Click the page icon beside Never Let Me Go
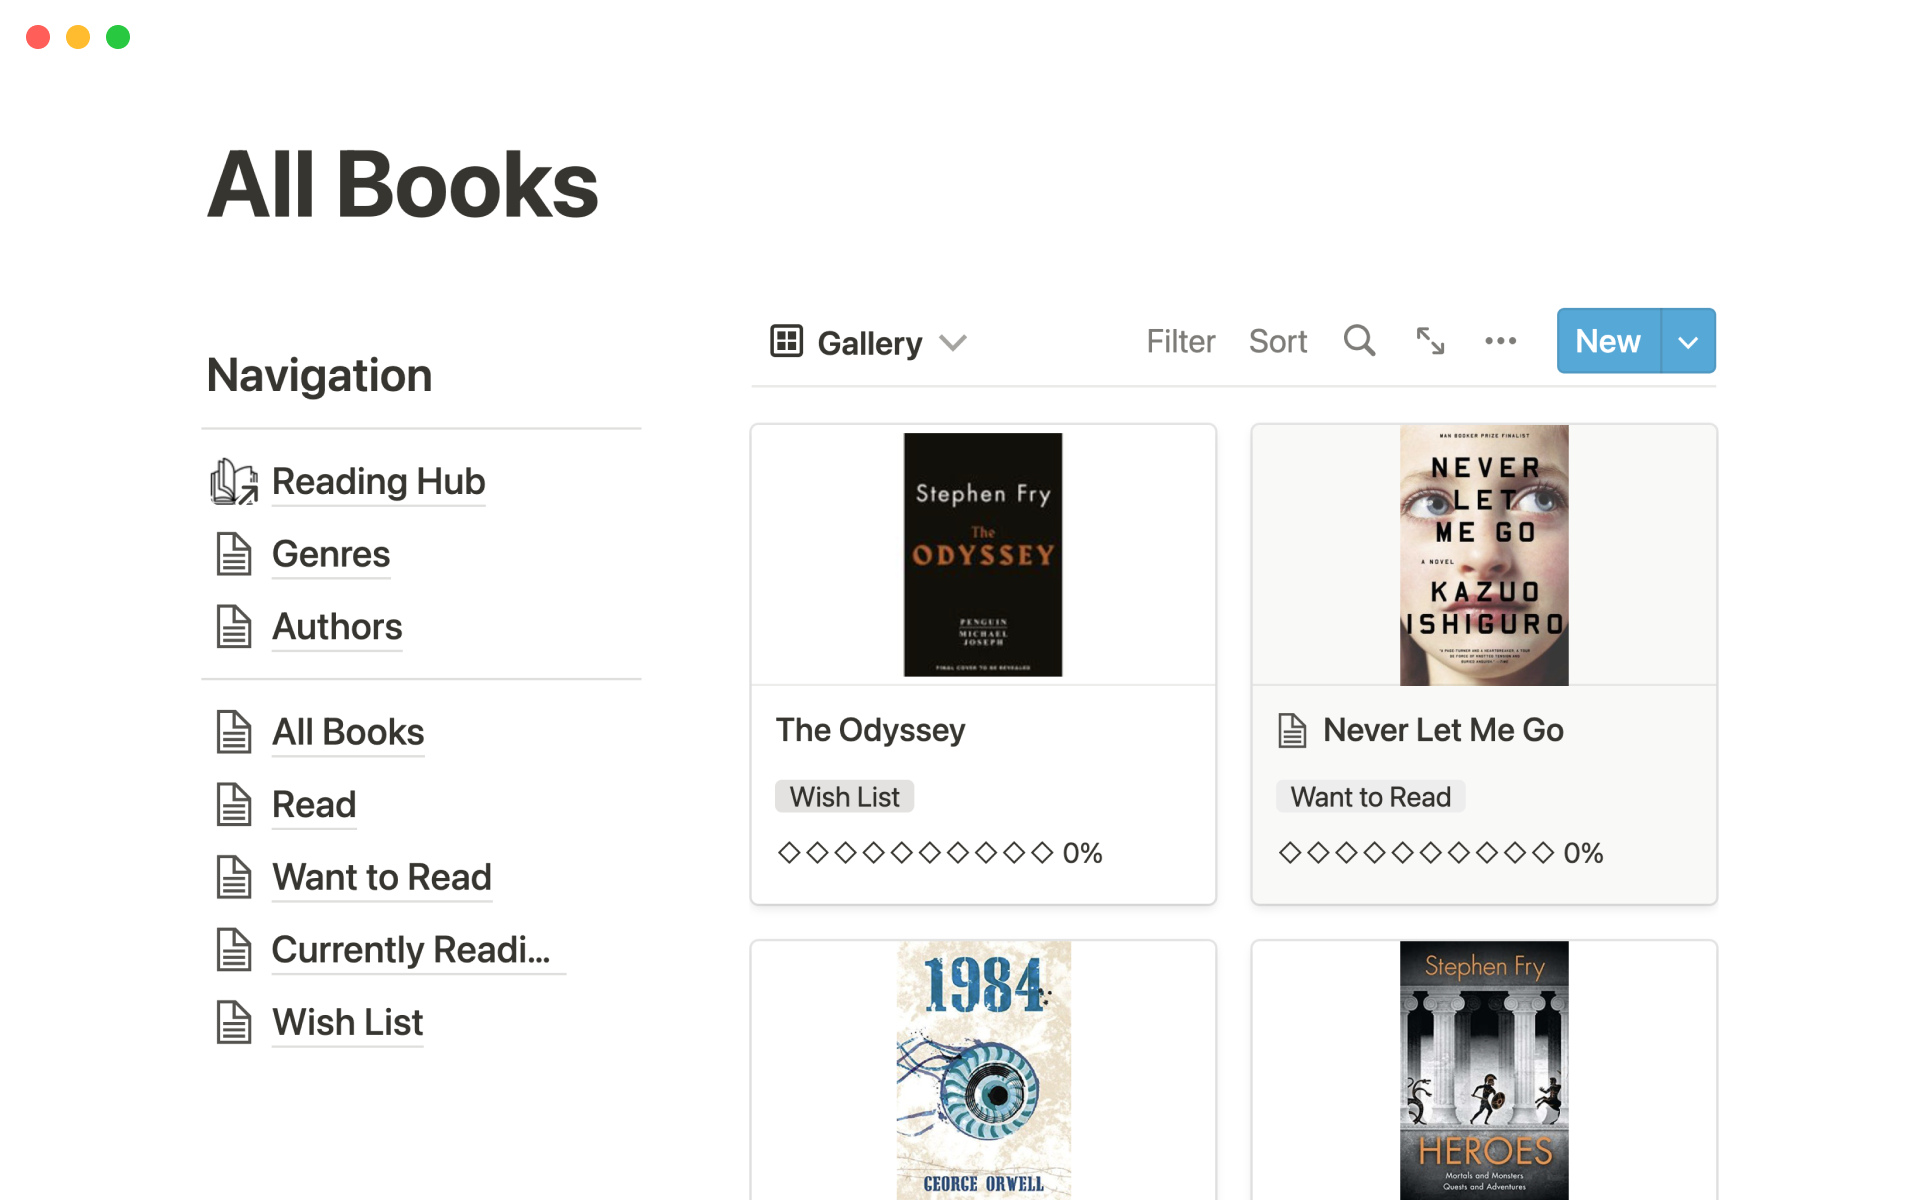The width and height of the screenshot is (1920, 1200). pyautogui.click(x=1292, y=731)
